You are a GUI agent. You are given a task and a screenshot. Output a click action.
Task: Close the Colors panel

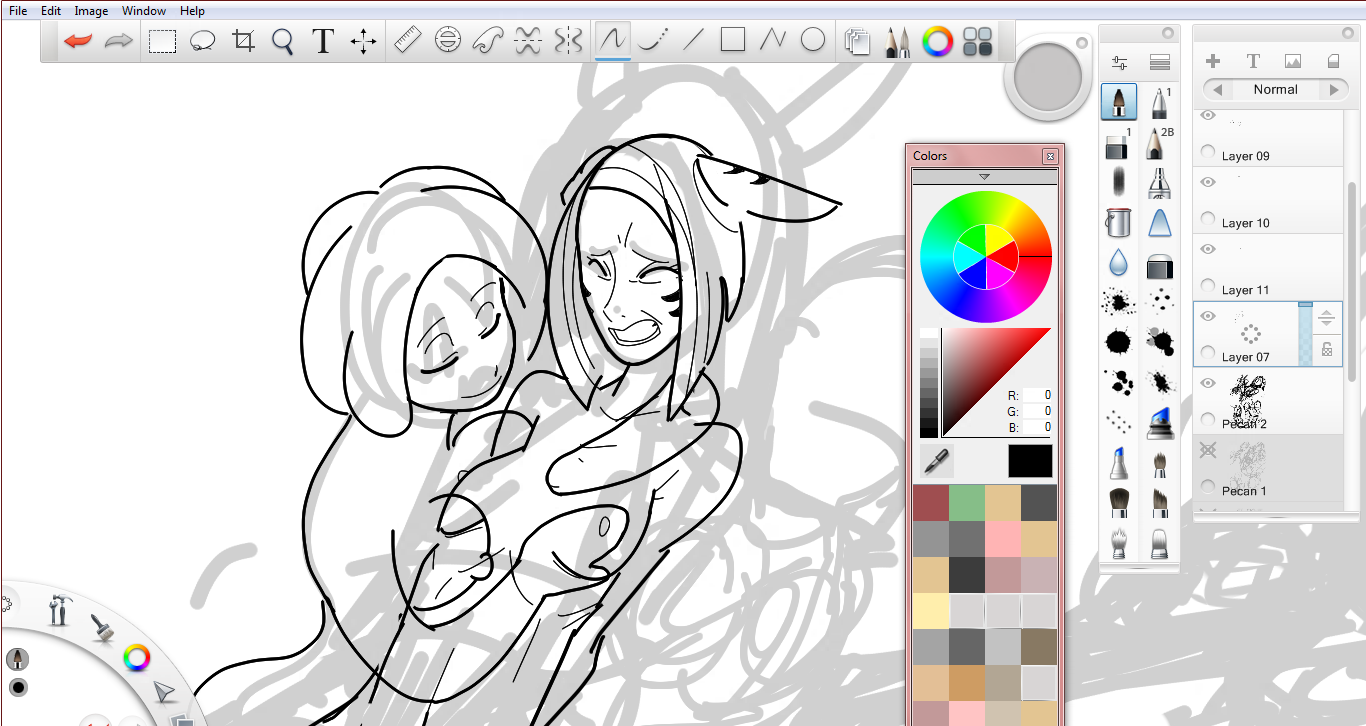coord(1050,156)
